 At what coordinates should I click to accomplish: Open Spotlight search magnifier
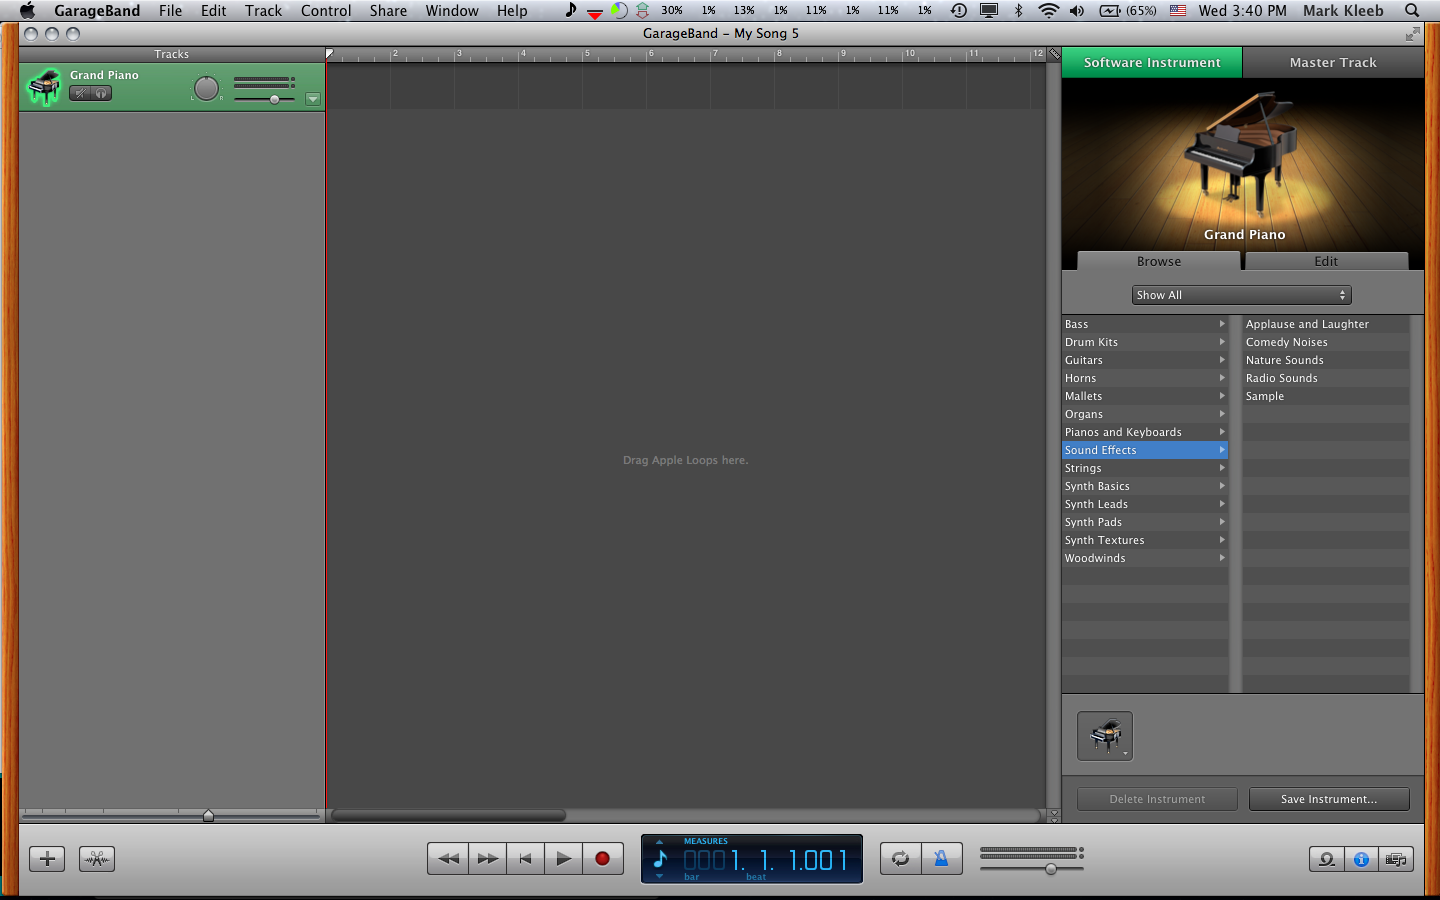pyautogui.click(x=1411, y=11)
